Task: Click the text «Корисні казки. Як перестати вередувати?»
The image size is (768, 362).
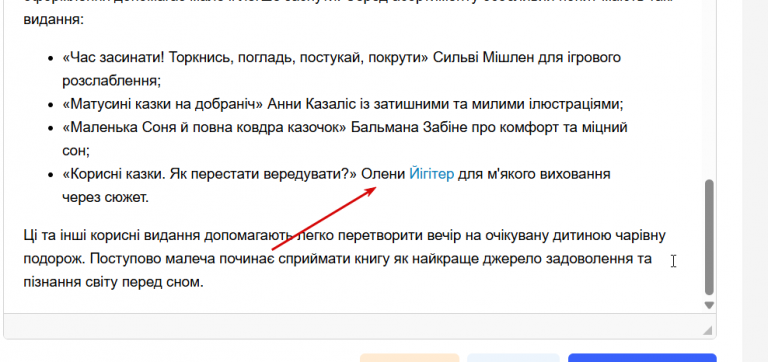Action: click(210, 174)
